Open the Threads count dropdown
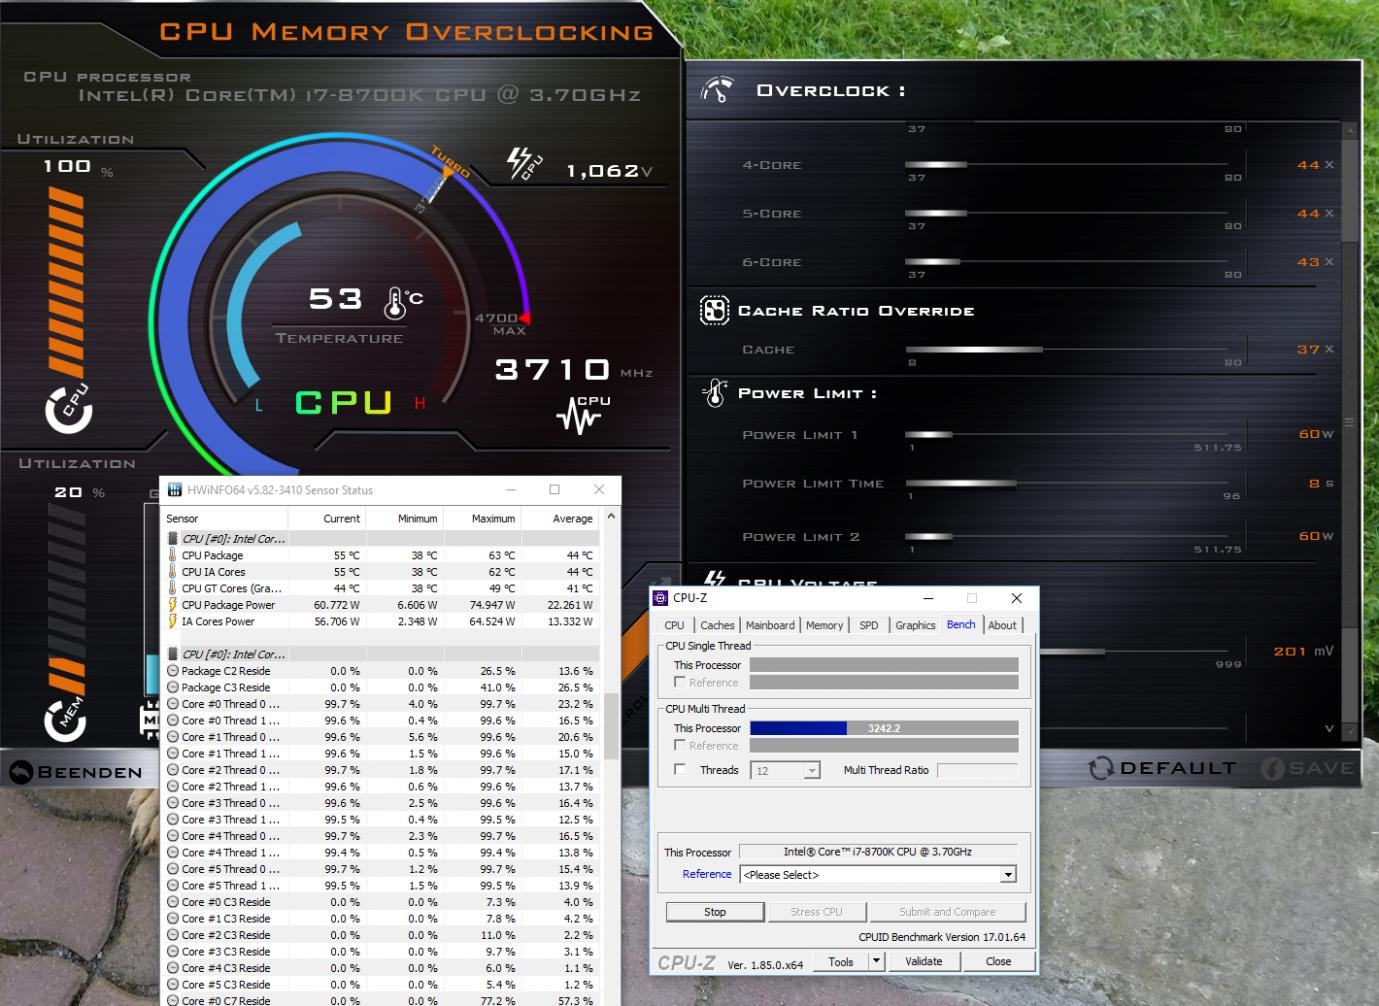 click(812, 771)
